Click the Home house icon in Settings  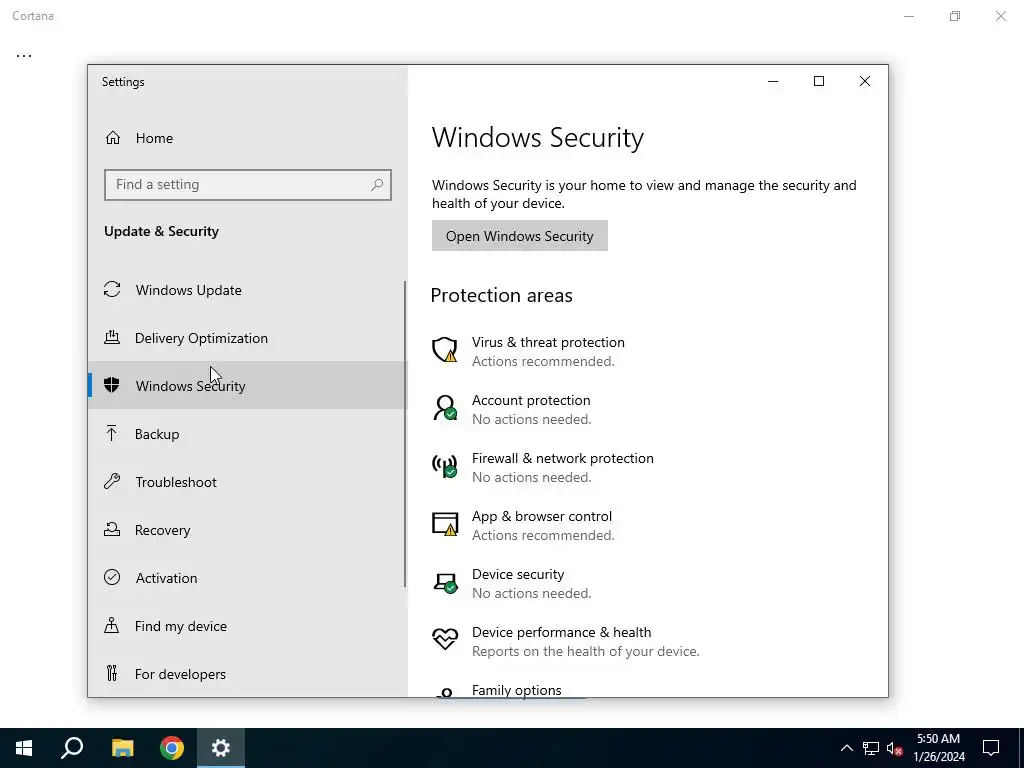coord(112,138)
